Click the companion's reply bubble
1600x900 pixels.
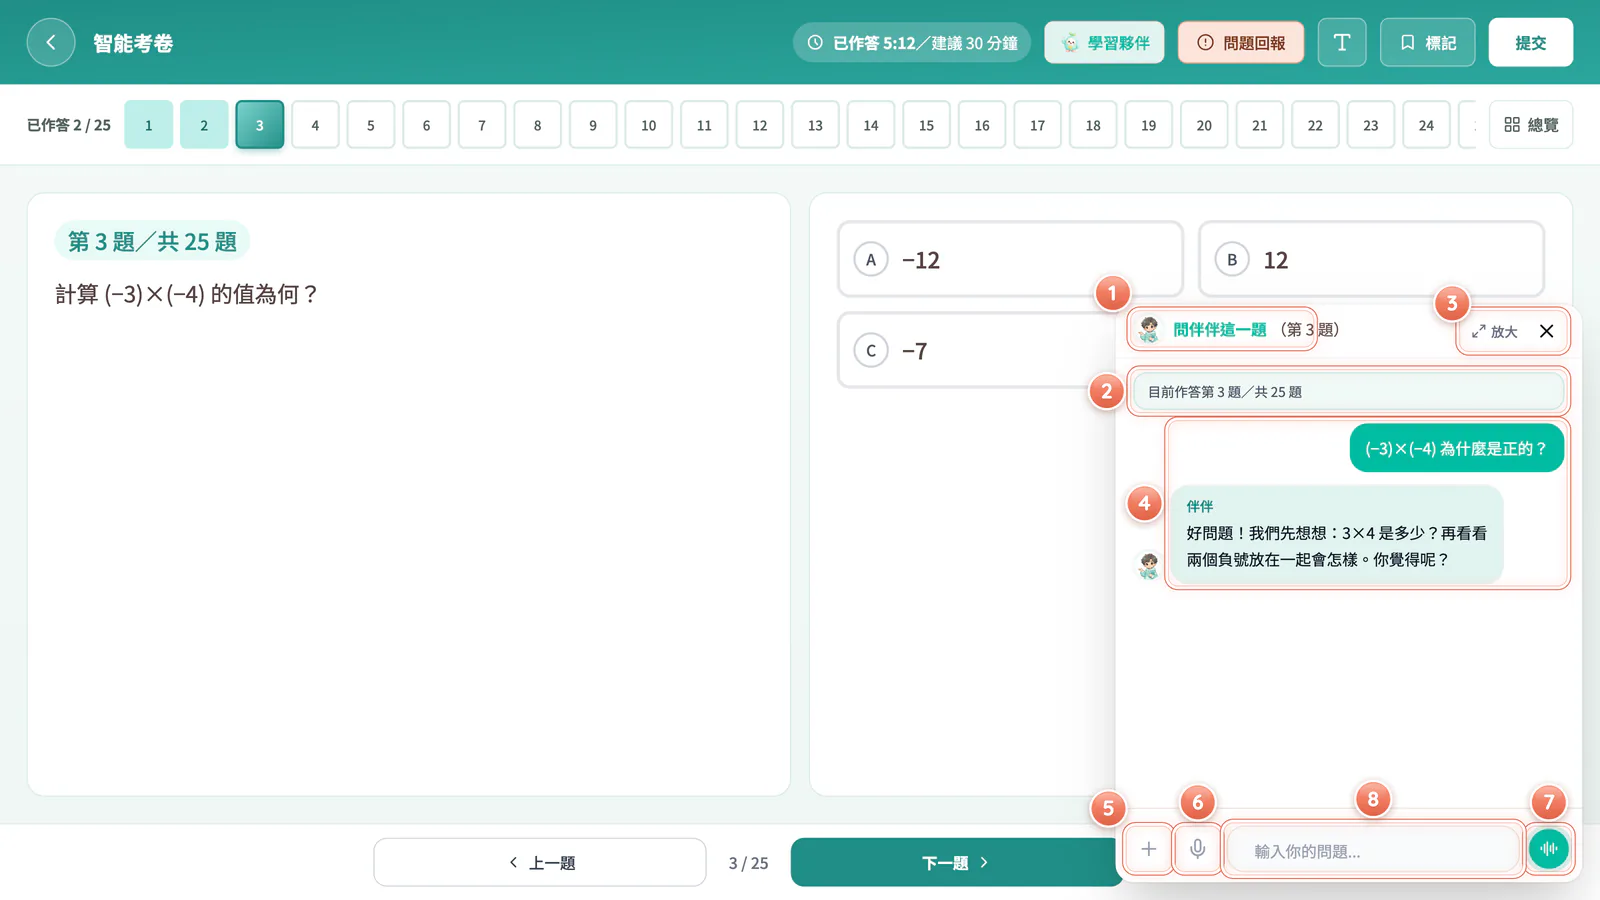[1337, 534]
